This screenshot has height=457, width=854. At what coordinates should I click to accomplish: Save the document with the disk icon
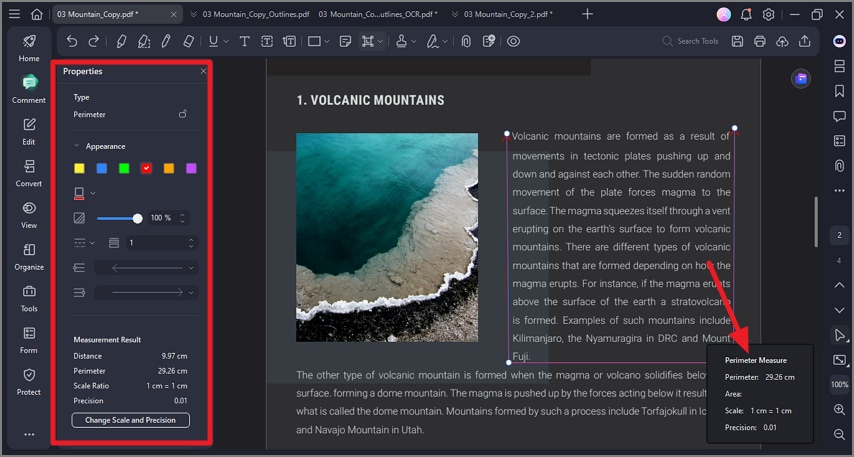[x=737, y=41]
